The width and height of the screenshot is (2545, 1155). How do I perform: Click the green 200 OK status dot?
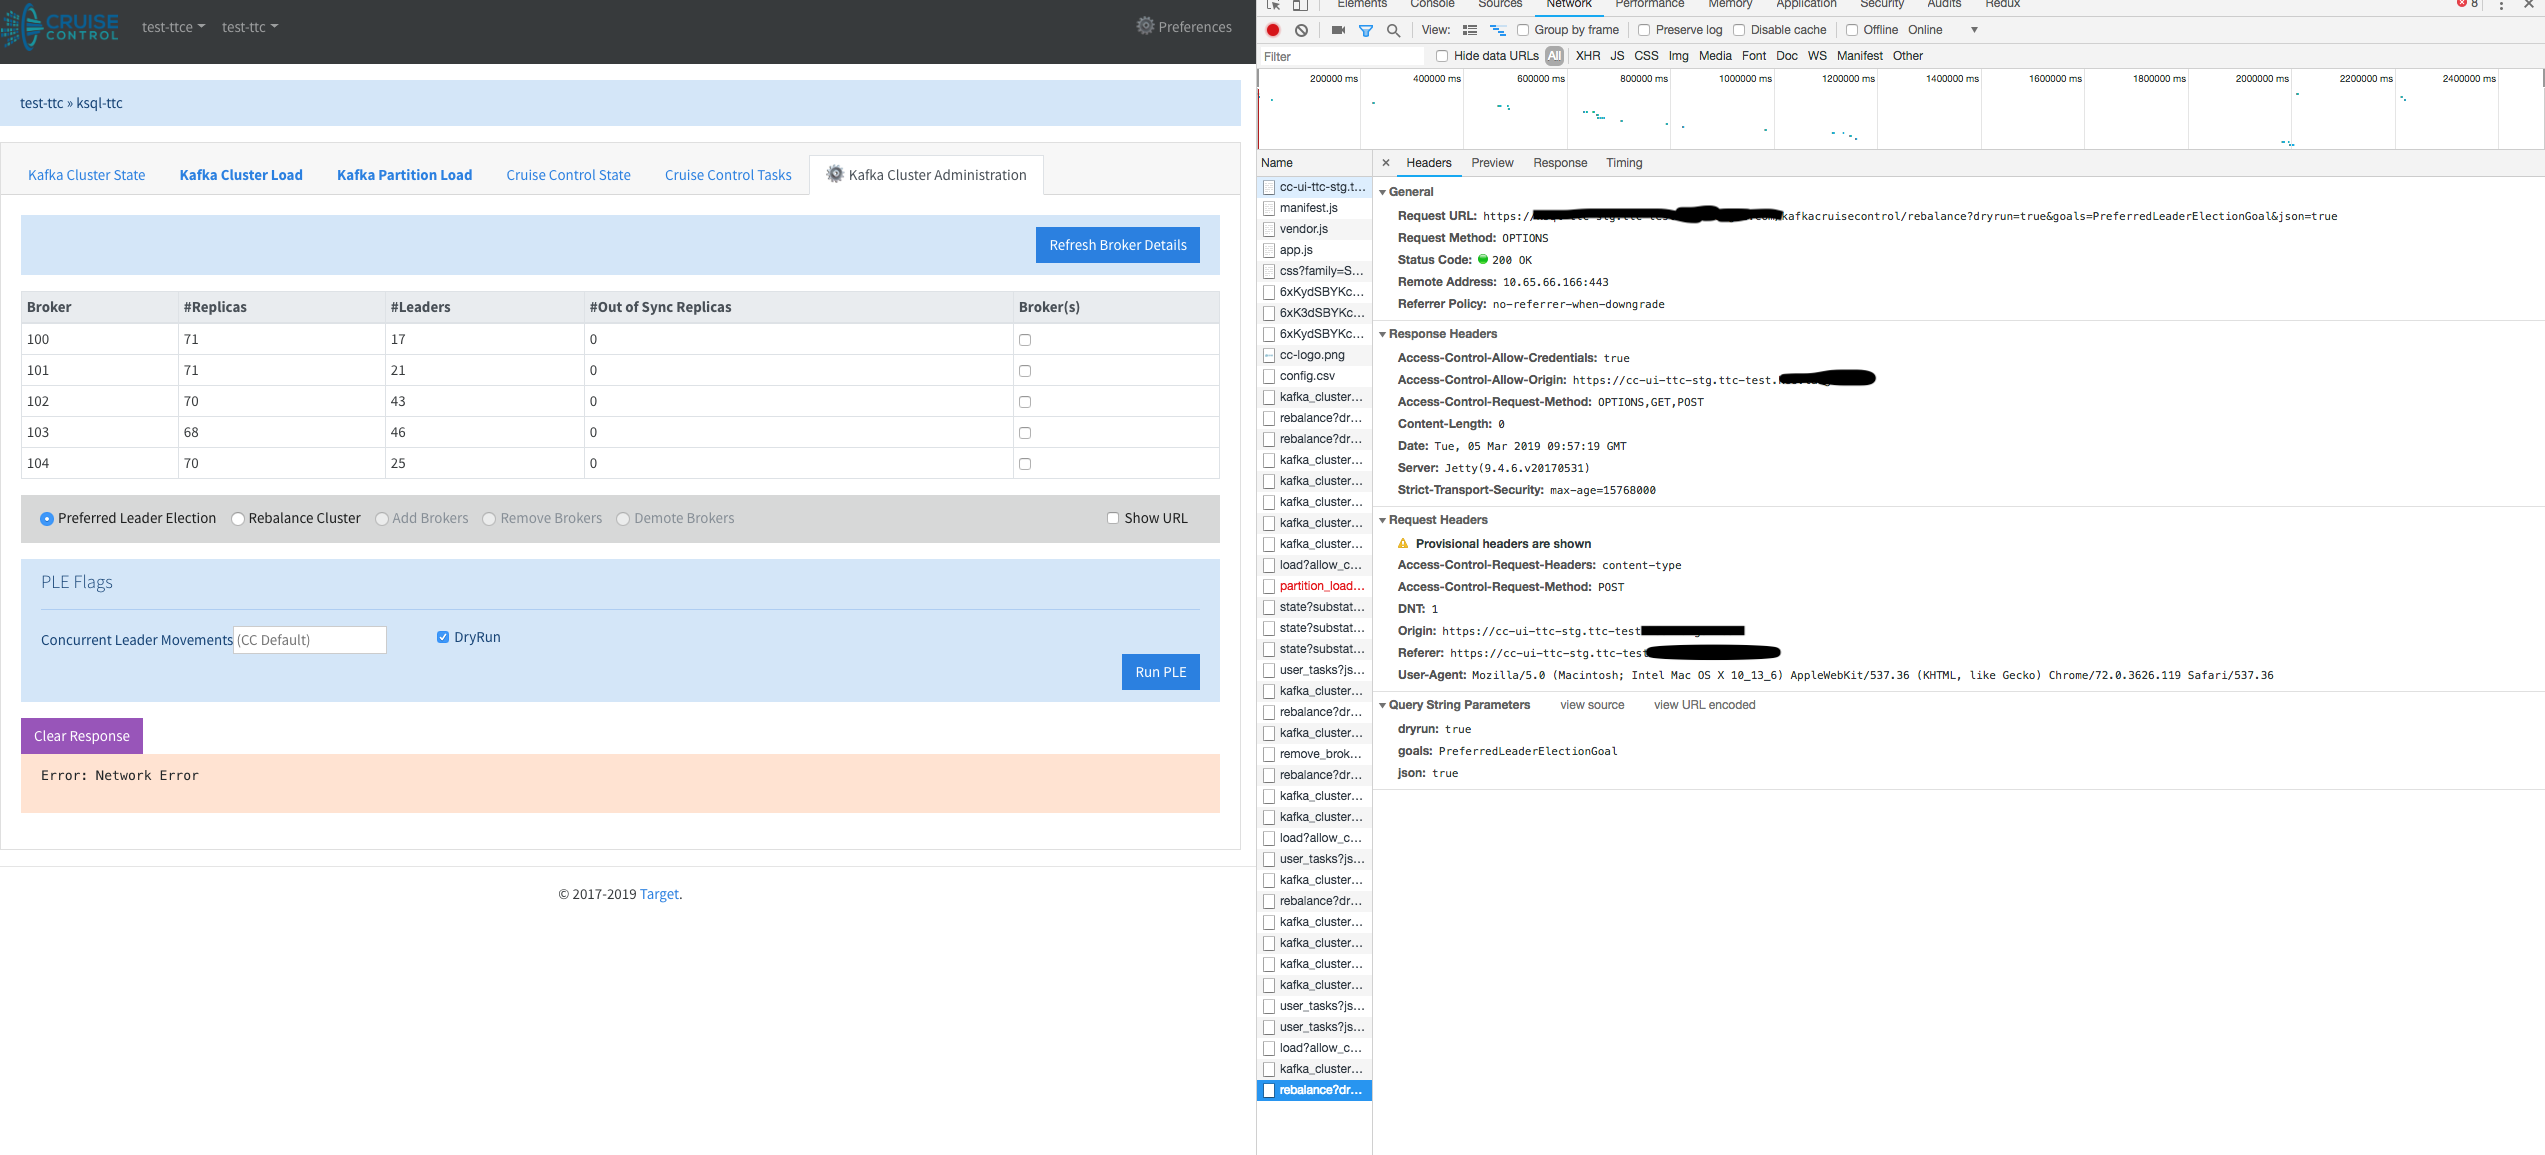coord(1483,259)
